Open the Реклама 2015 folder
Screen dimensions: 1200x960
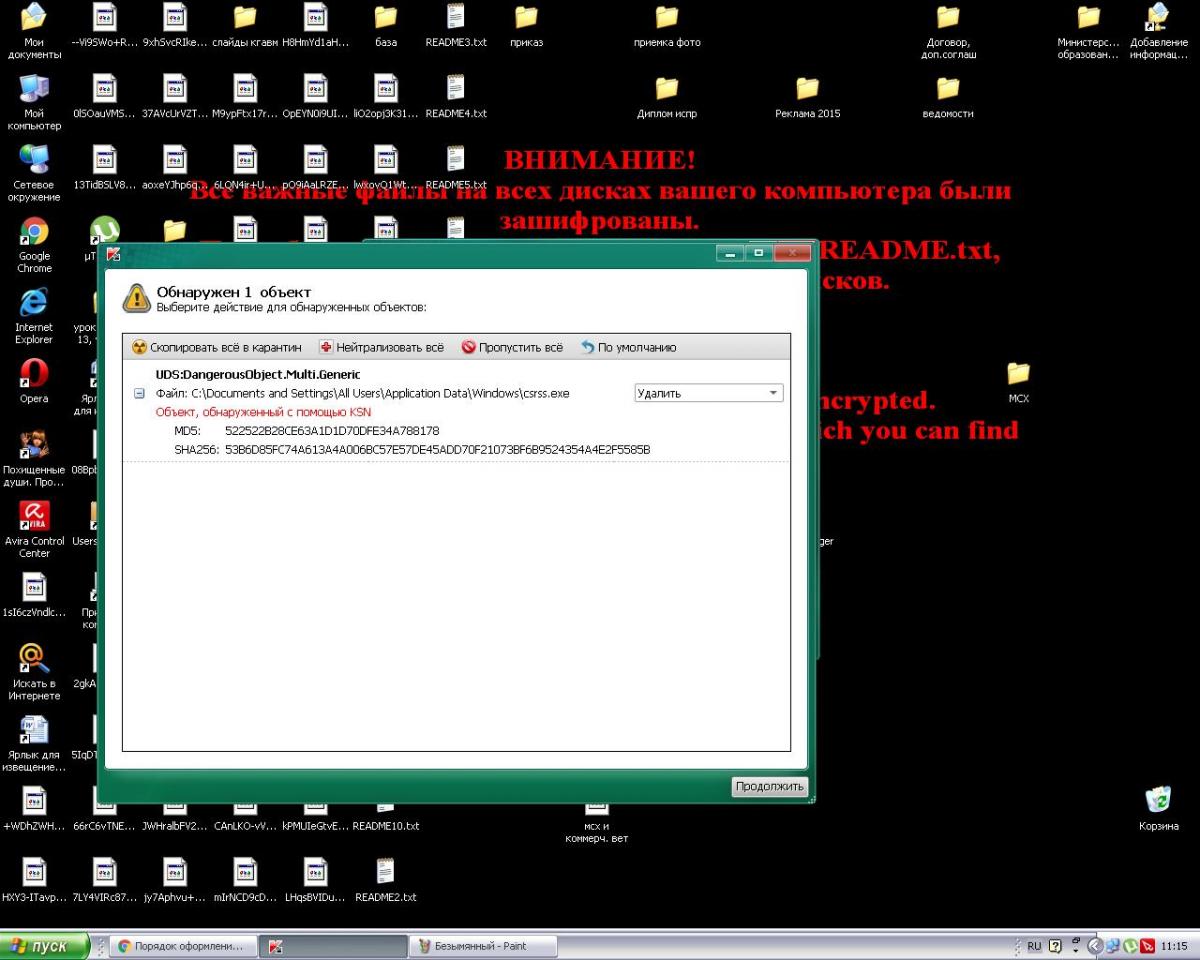point(807,95)
